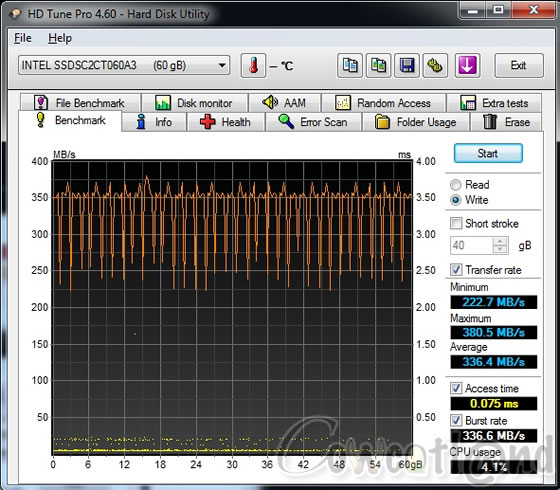560x490 pixels.
Task: Minimize the HD Tune Pro window
Action: coord(472,10)
